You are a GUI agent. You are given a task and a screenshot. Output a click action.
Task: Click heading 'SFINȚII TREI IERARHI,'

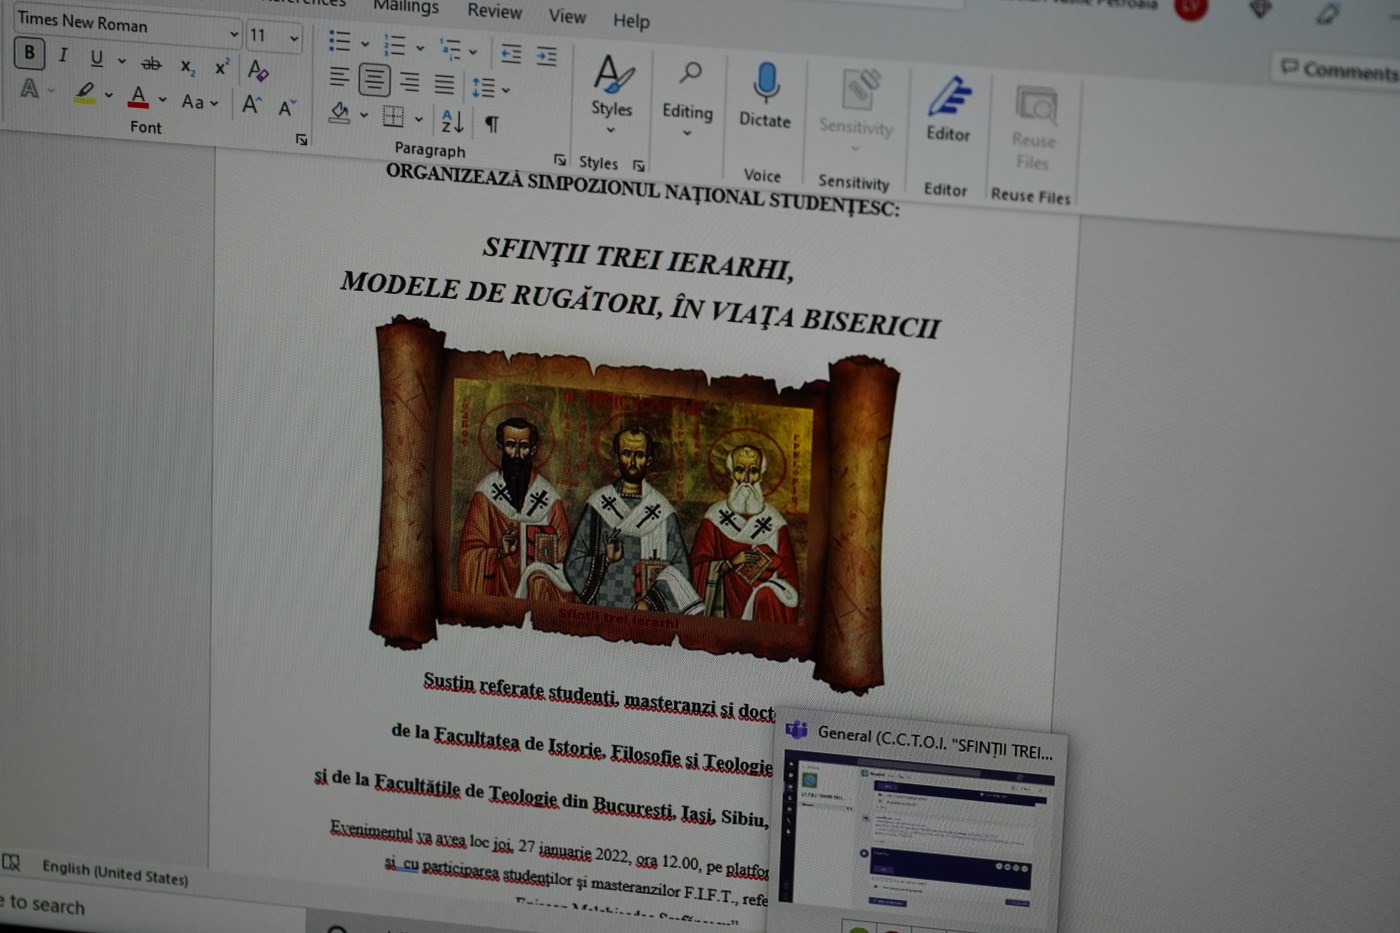[638, 258]
